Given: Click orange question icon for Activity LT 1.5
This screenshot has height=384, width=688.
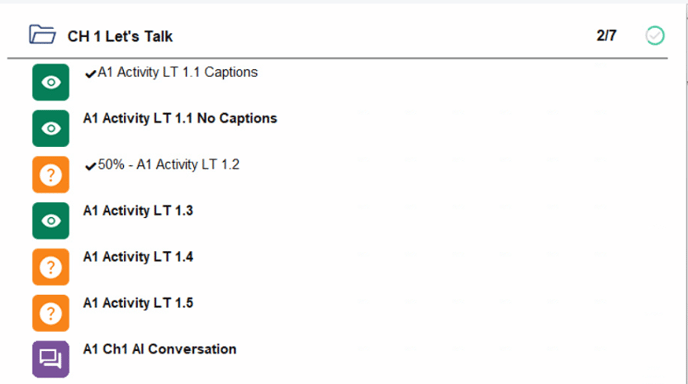Looking at the screenshot, I should coord(50,313).
